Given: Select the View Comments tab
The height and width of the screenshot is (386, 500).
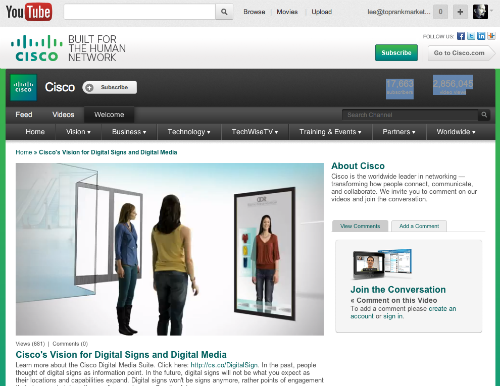Looking at the screenshot, I should tap(360, 226).
